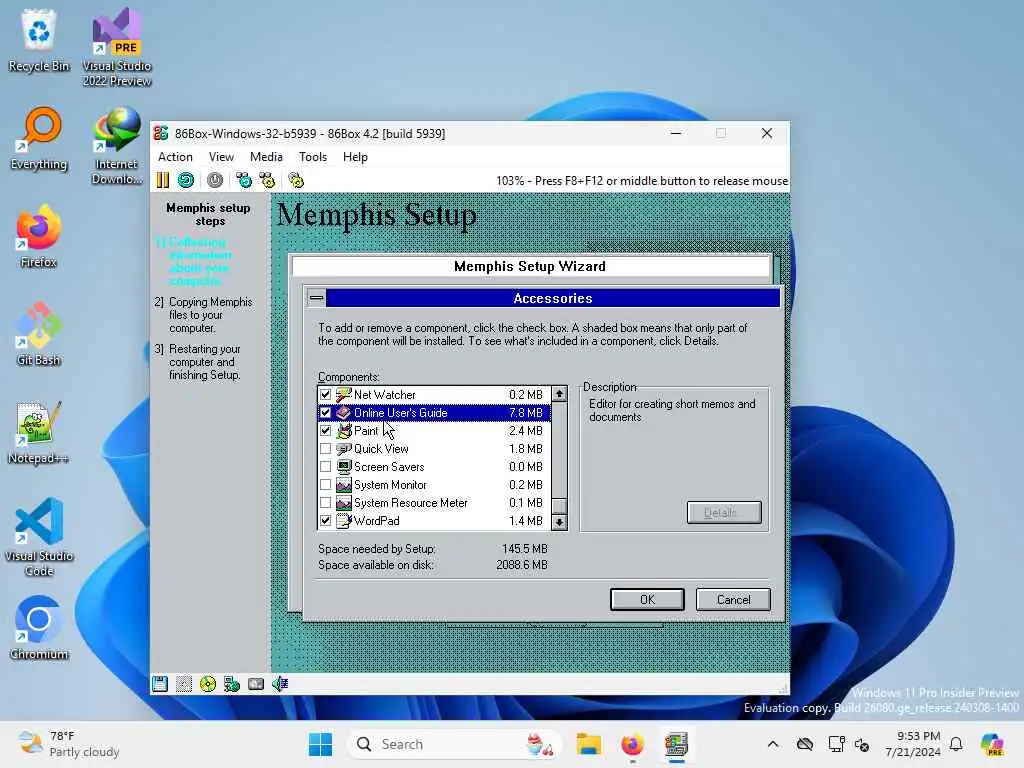Image resolution: width=1024 pixels, height=768 pixels.
Task: Select the WordPad row in components
Action: click(x=434, y=521)
